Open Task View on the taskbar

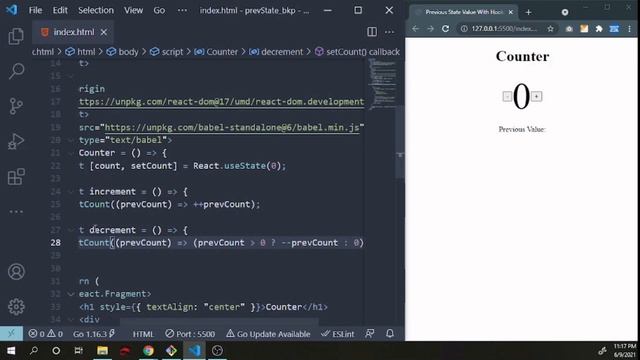(x=78, y=351)
